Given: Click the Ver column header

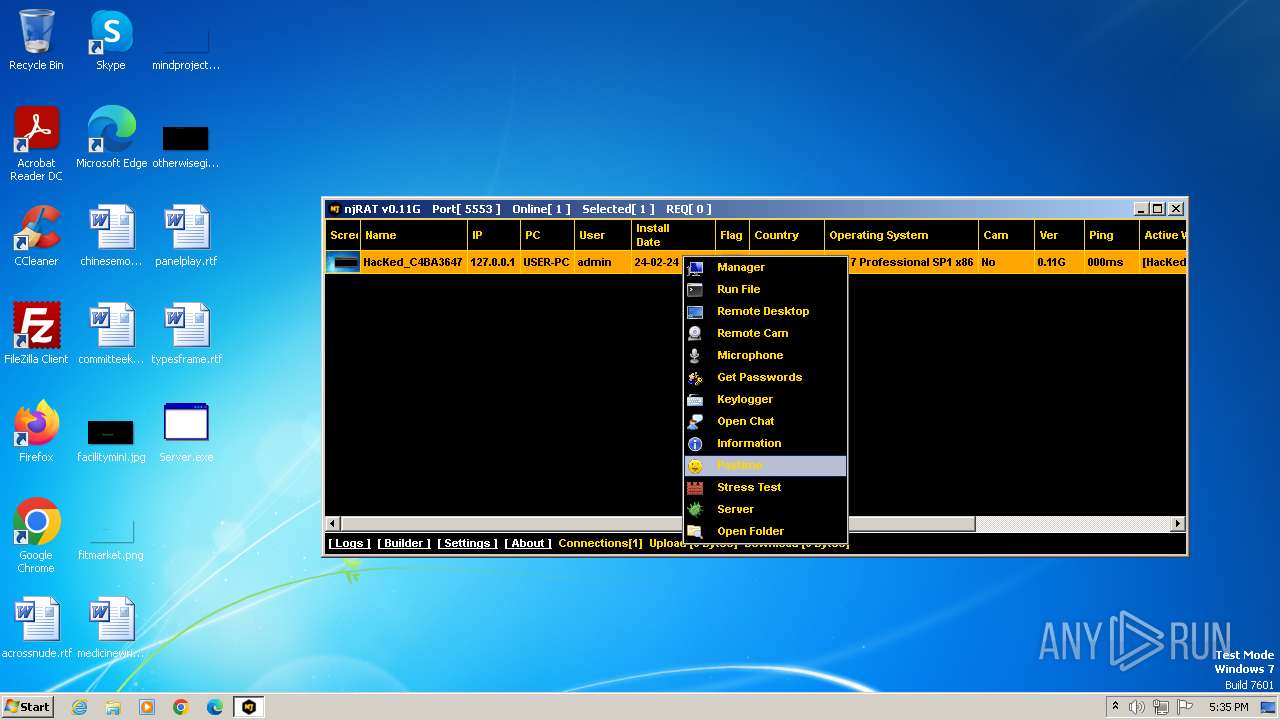Looking at the screenshot, I should 1059,235.
